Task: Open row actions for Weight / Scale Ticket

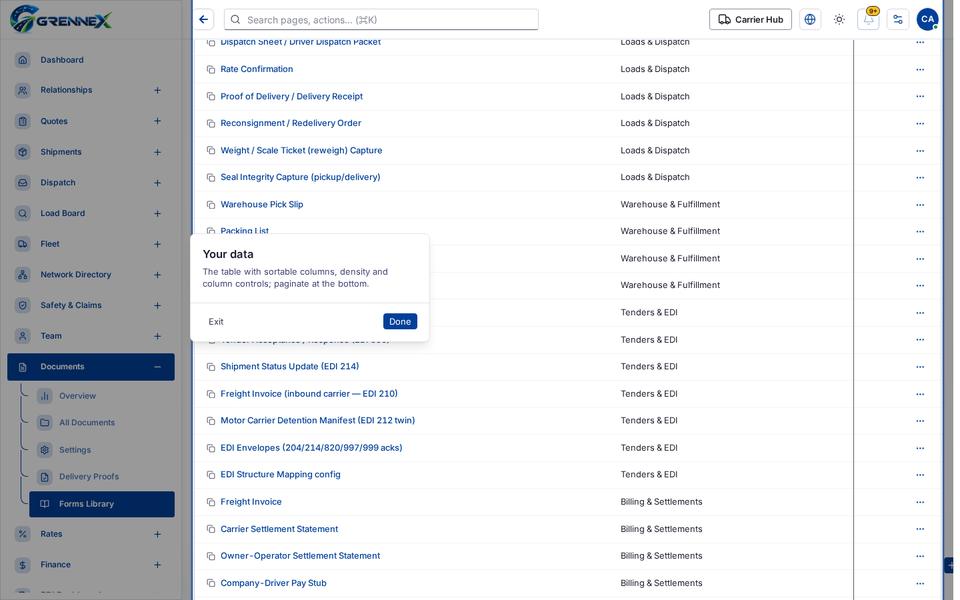Action: 920,151
